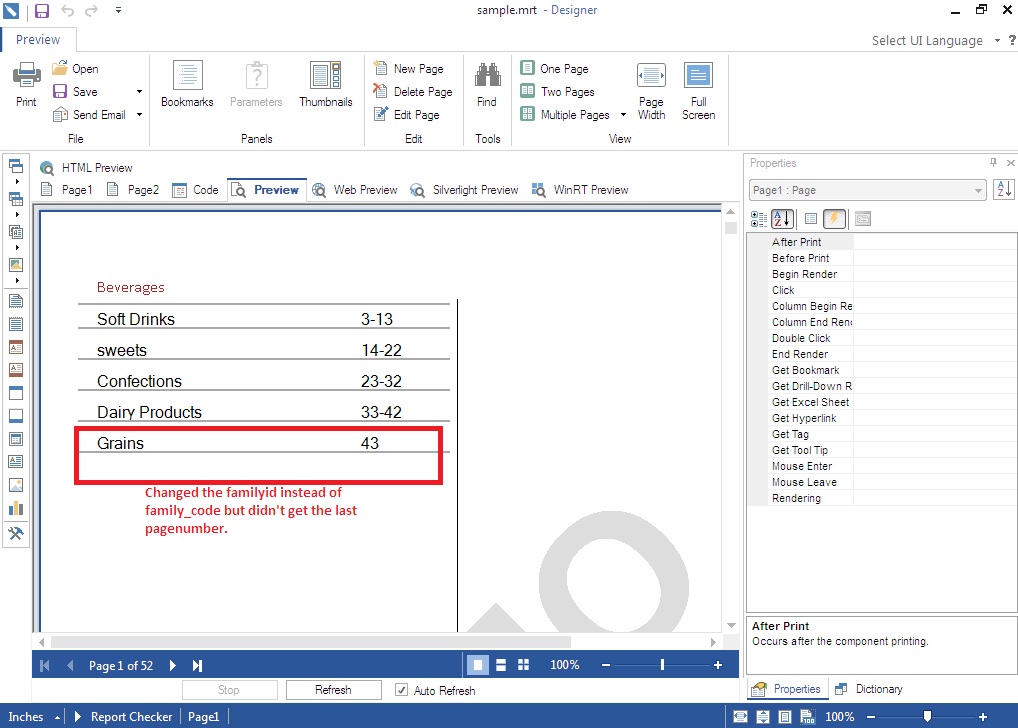Click the horizontal preview scrollbar
This screenshot has height=728, width=1018.
pos(311,642)
